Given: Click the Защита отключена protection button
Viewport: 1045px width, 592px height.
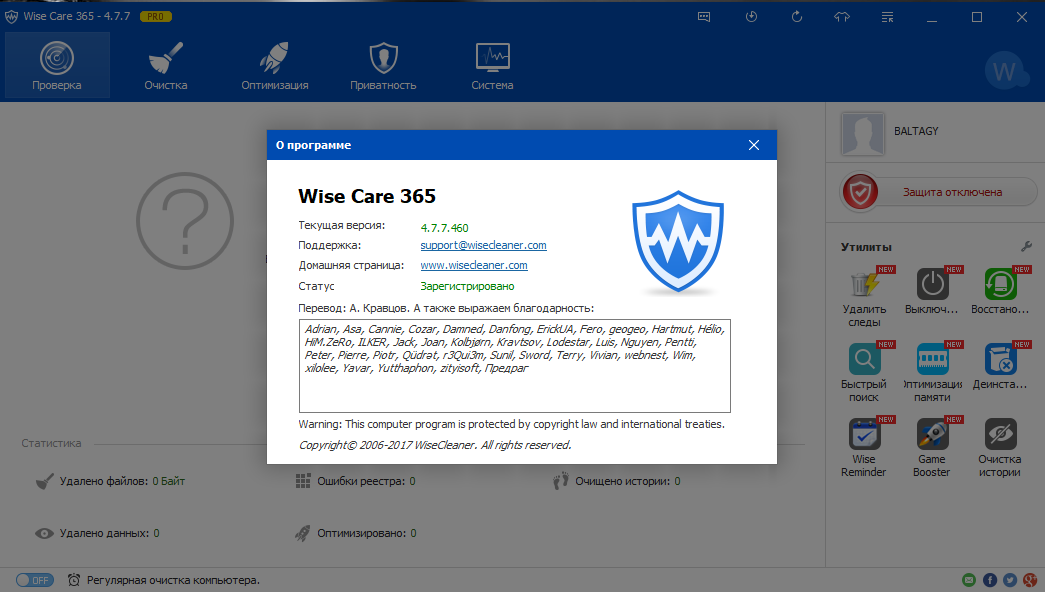Looking at the screenshot, I should pos(952,192).
